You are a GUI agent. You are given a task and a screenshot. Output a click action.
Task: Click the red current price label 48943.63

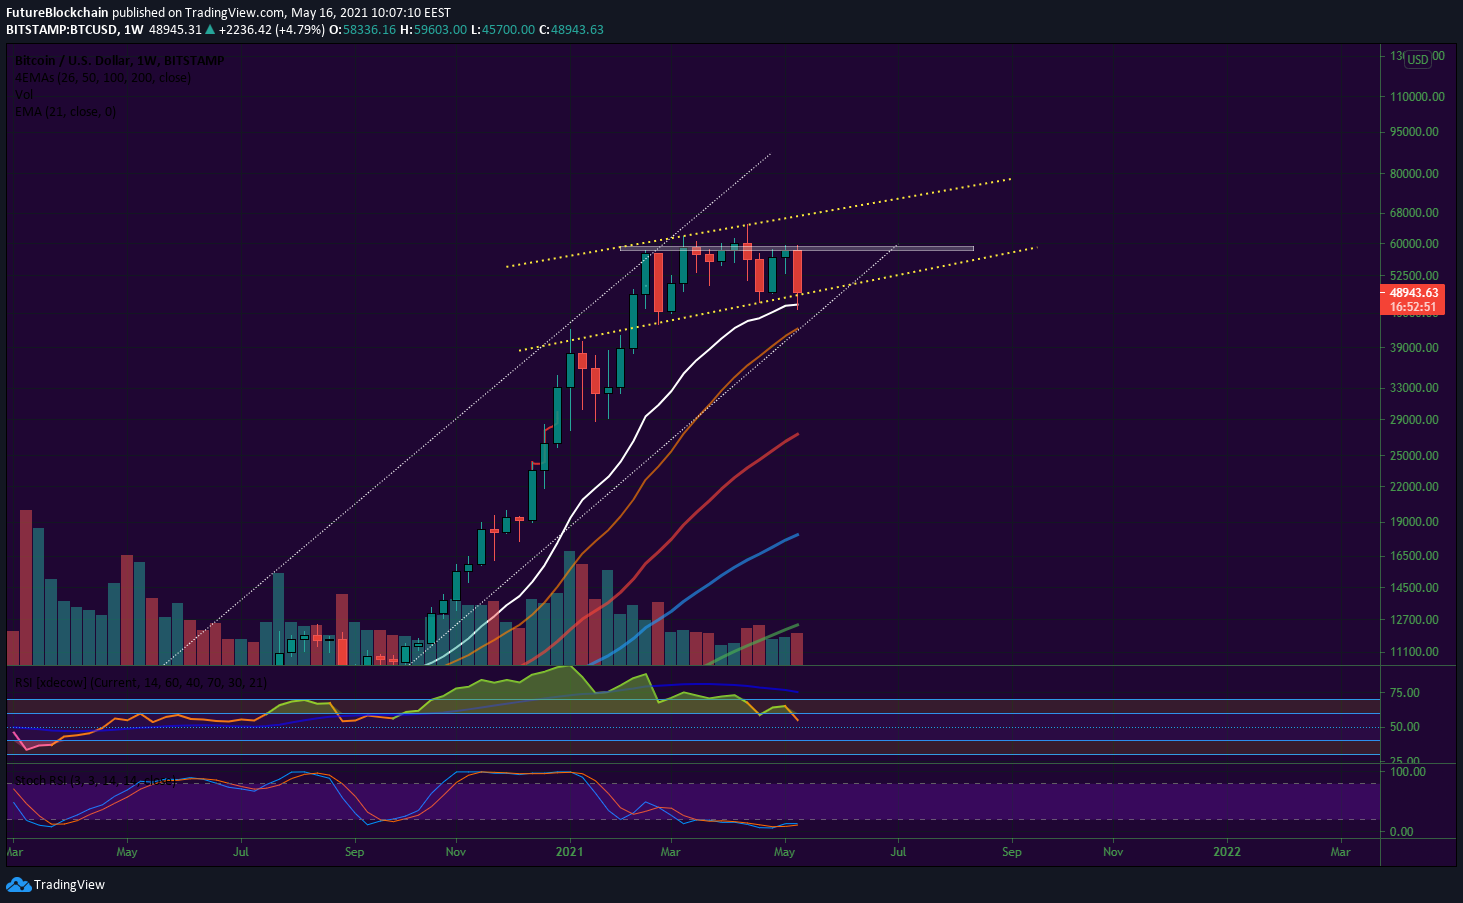(x=1413, y=293)
